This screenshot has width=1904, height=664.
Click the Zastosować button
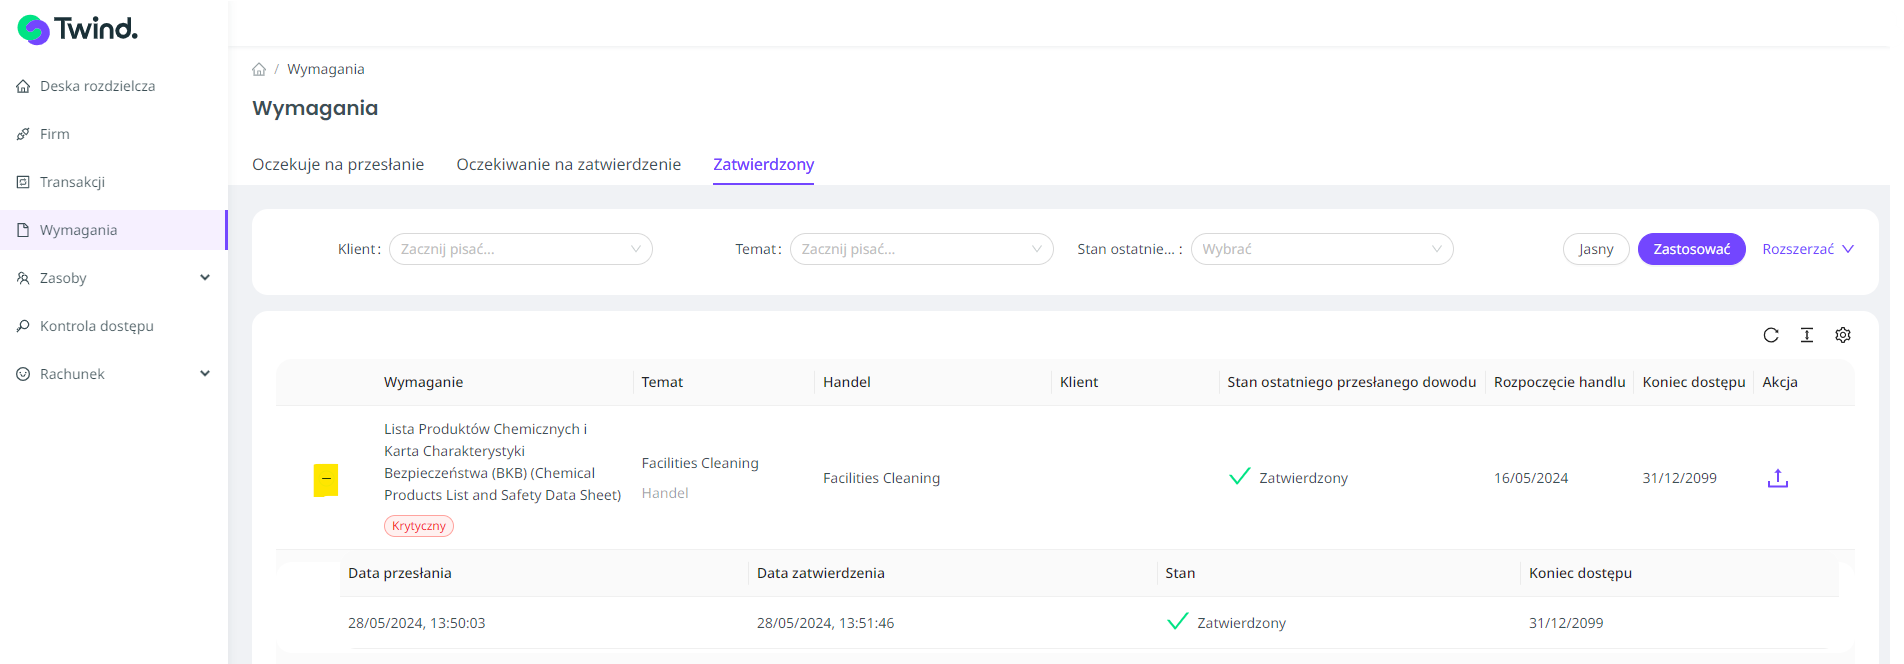(x=1691, y=249)
